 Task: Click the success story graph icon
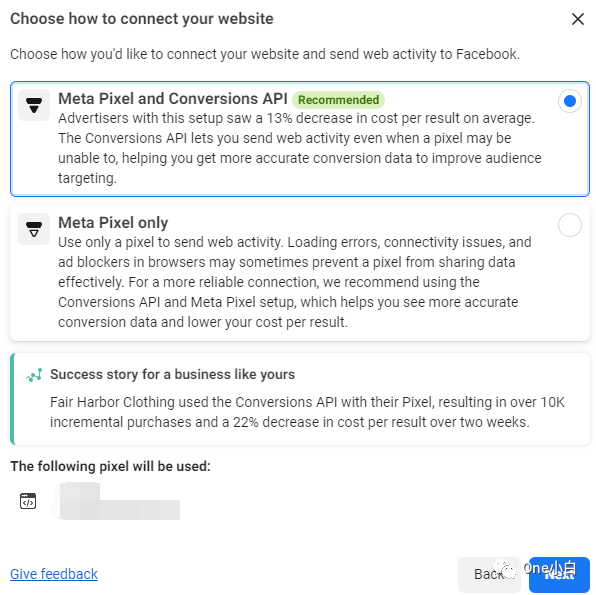click(34, 375)
